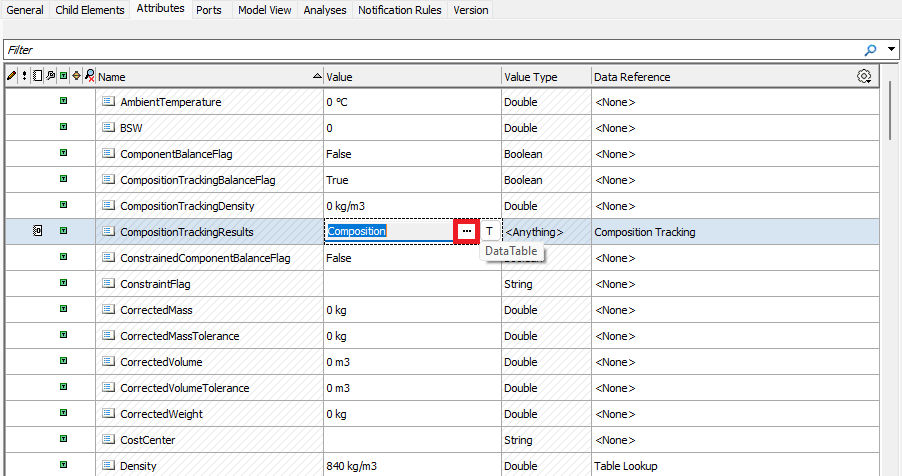This screenshot has width=902, height=476.
Task: Click the green square icon in Density row
Action: [x=63, y=464]
